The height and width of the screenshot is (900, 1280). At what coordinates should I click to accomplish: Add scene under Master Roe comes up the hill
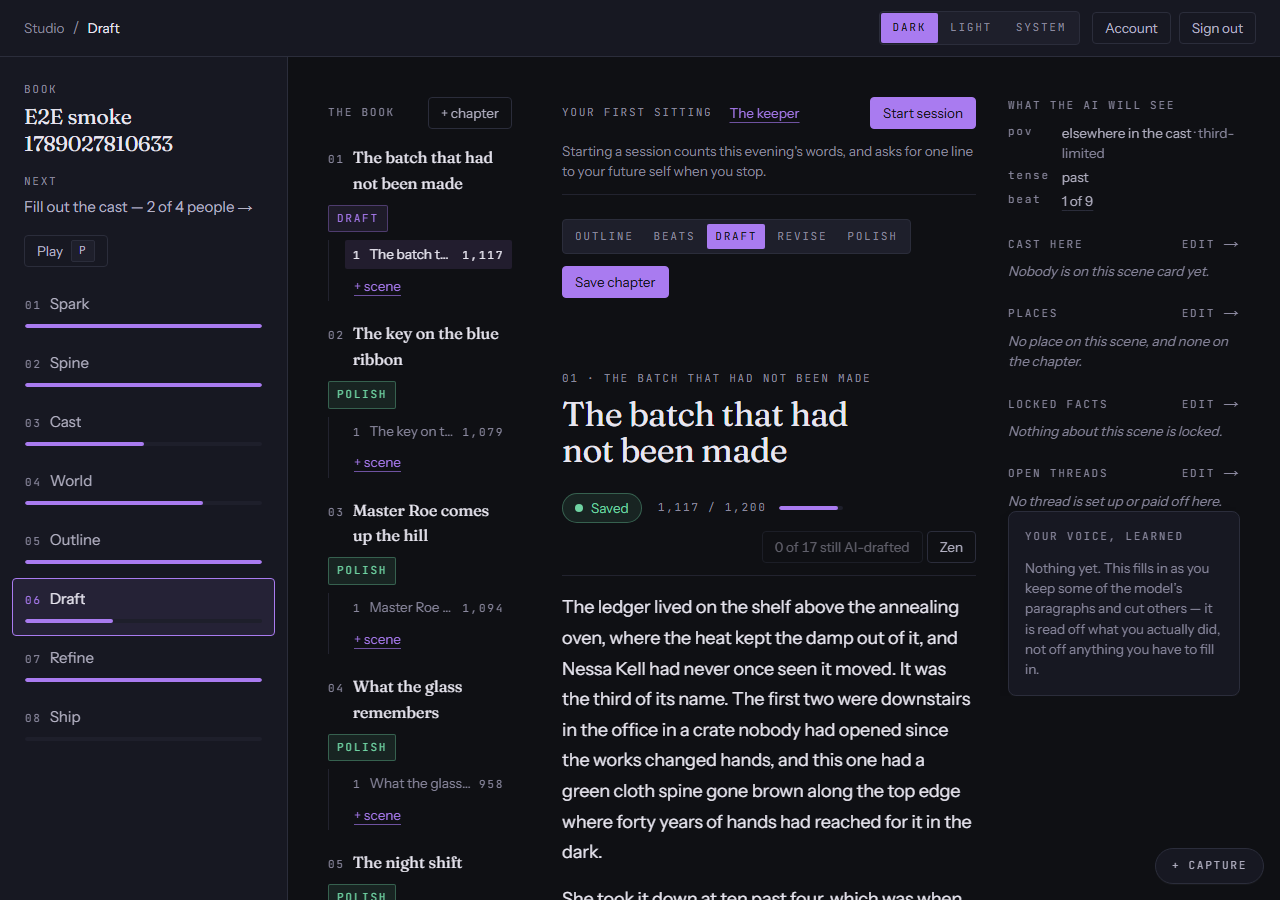[377, 640]
